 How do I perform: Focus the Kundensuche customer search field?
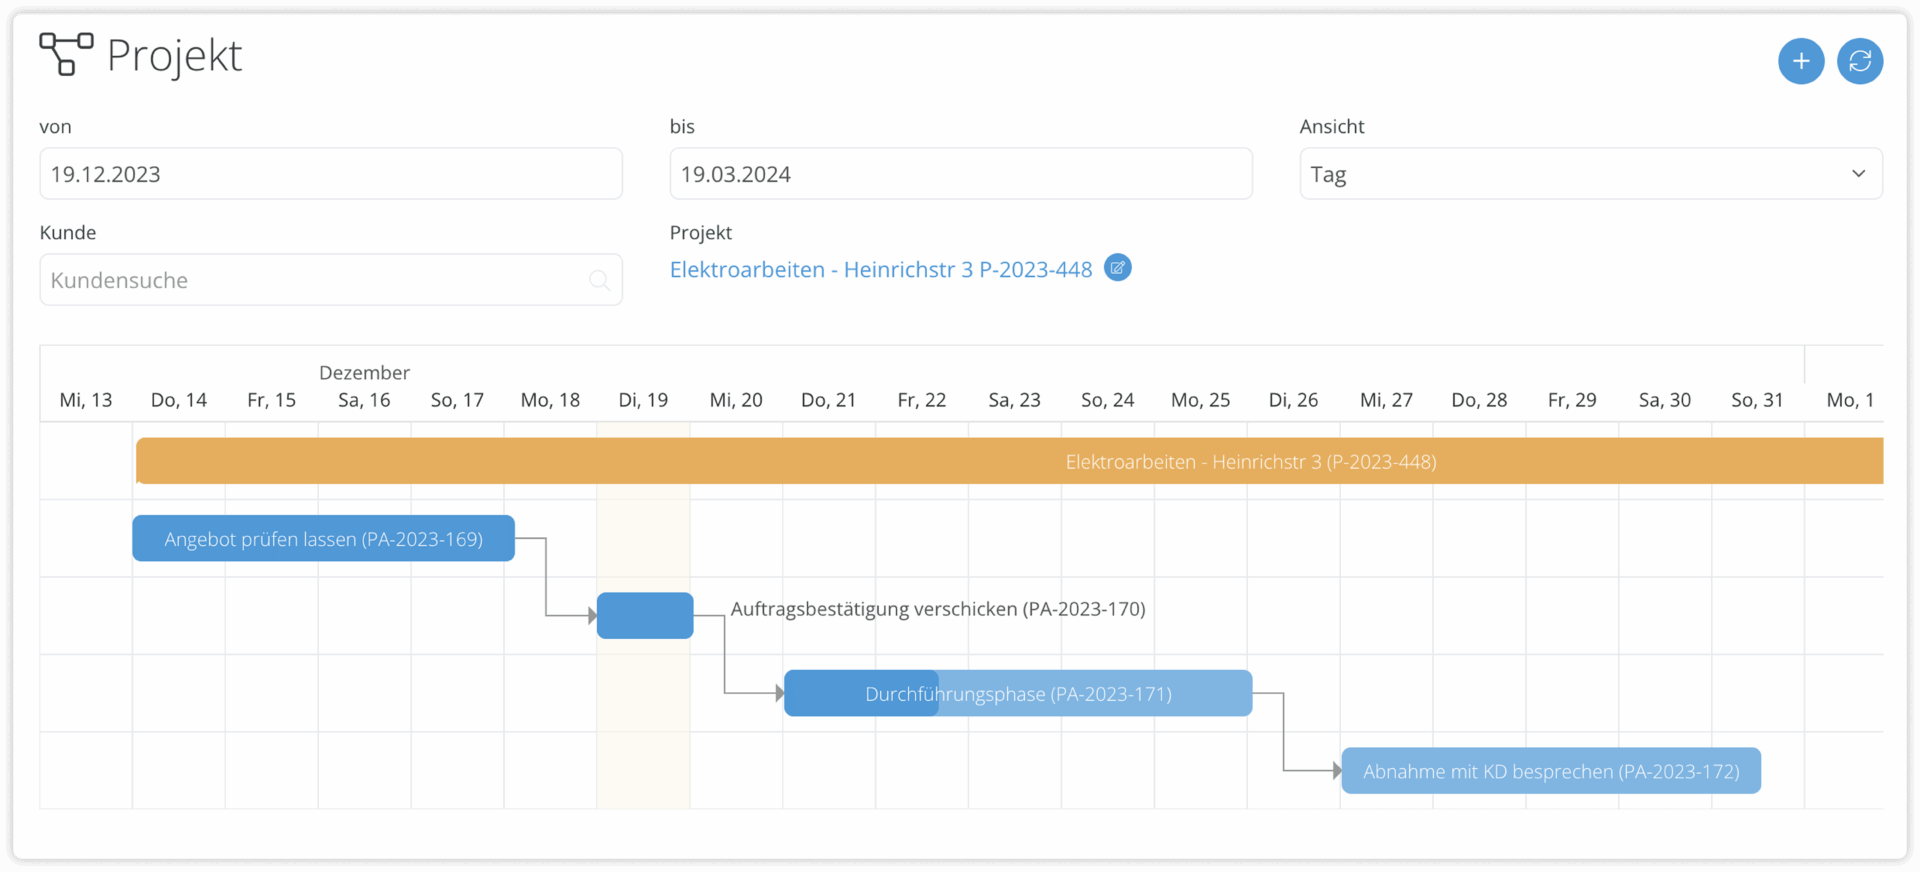tap(310, 280)
